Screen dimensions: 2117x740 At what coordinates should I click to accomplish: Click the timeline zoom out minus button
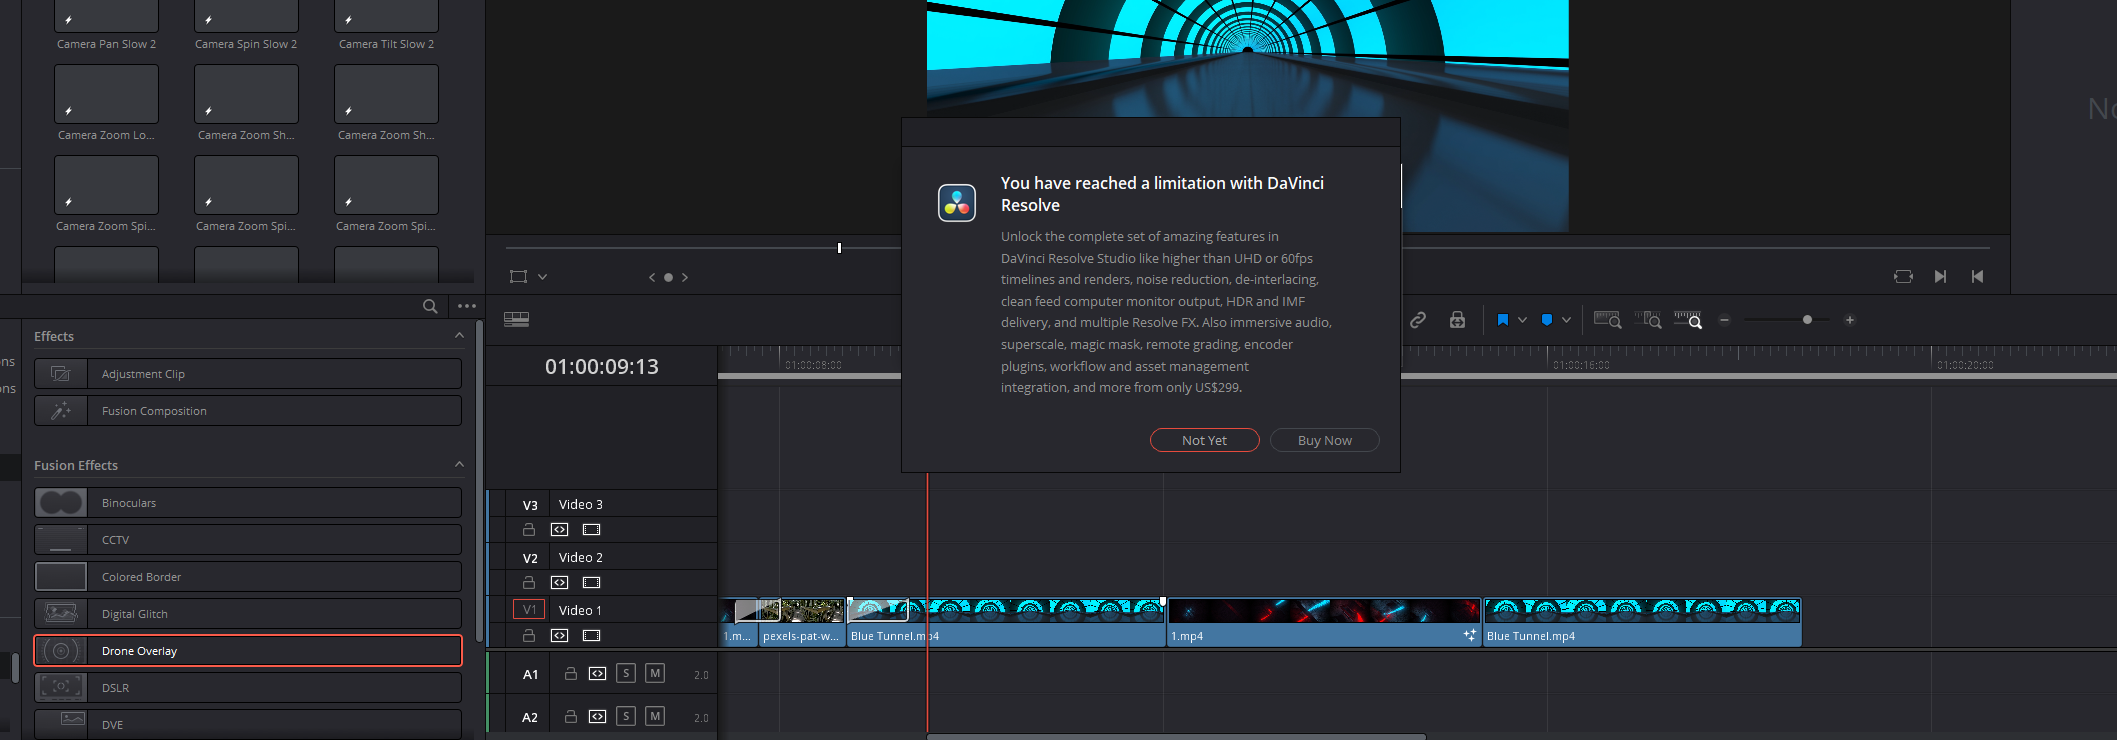(x=1724, y=320)
